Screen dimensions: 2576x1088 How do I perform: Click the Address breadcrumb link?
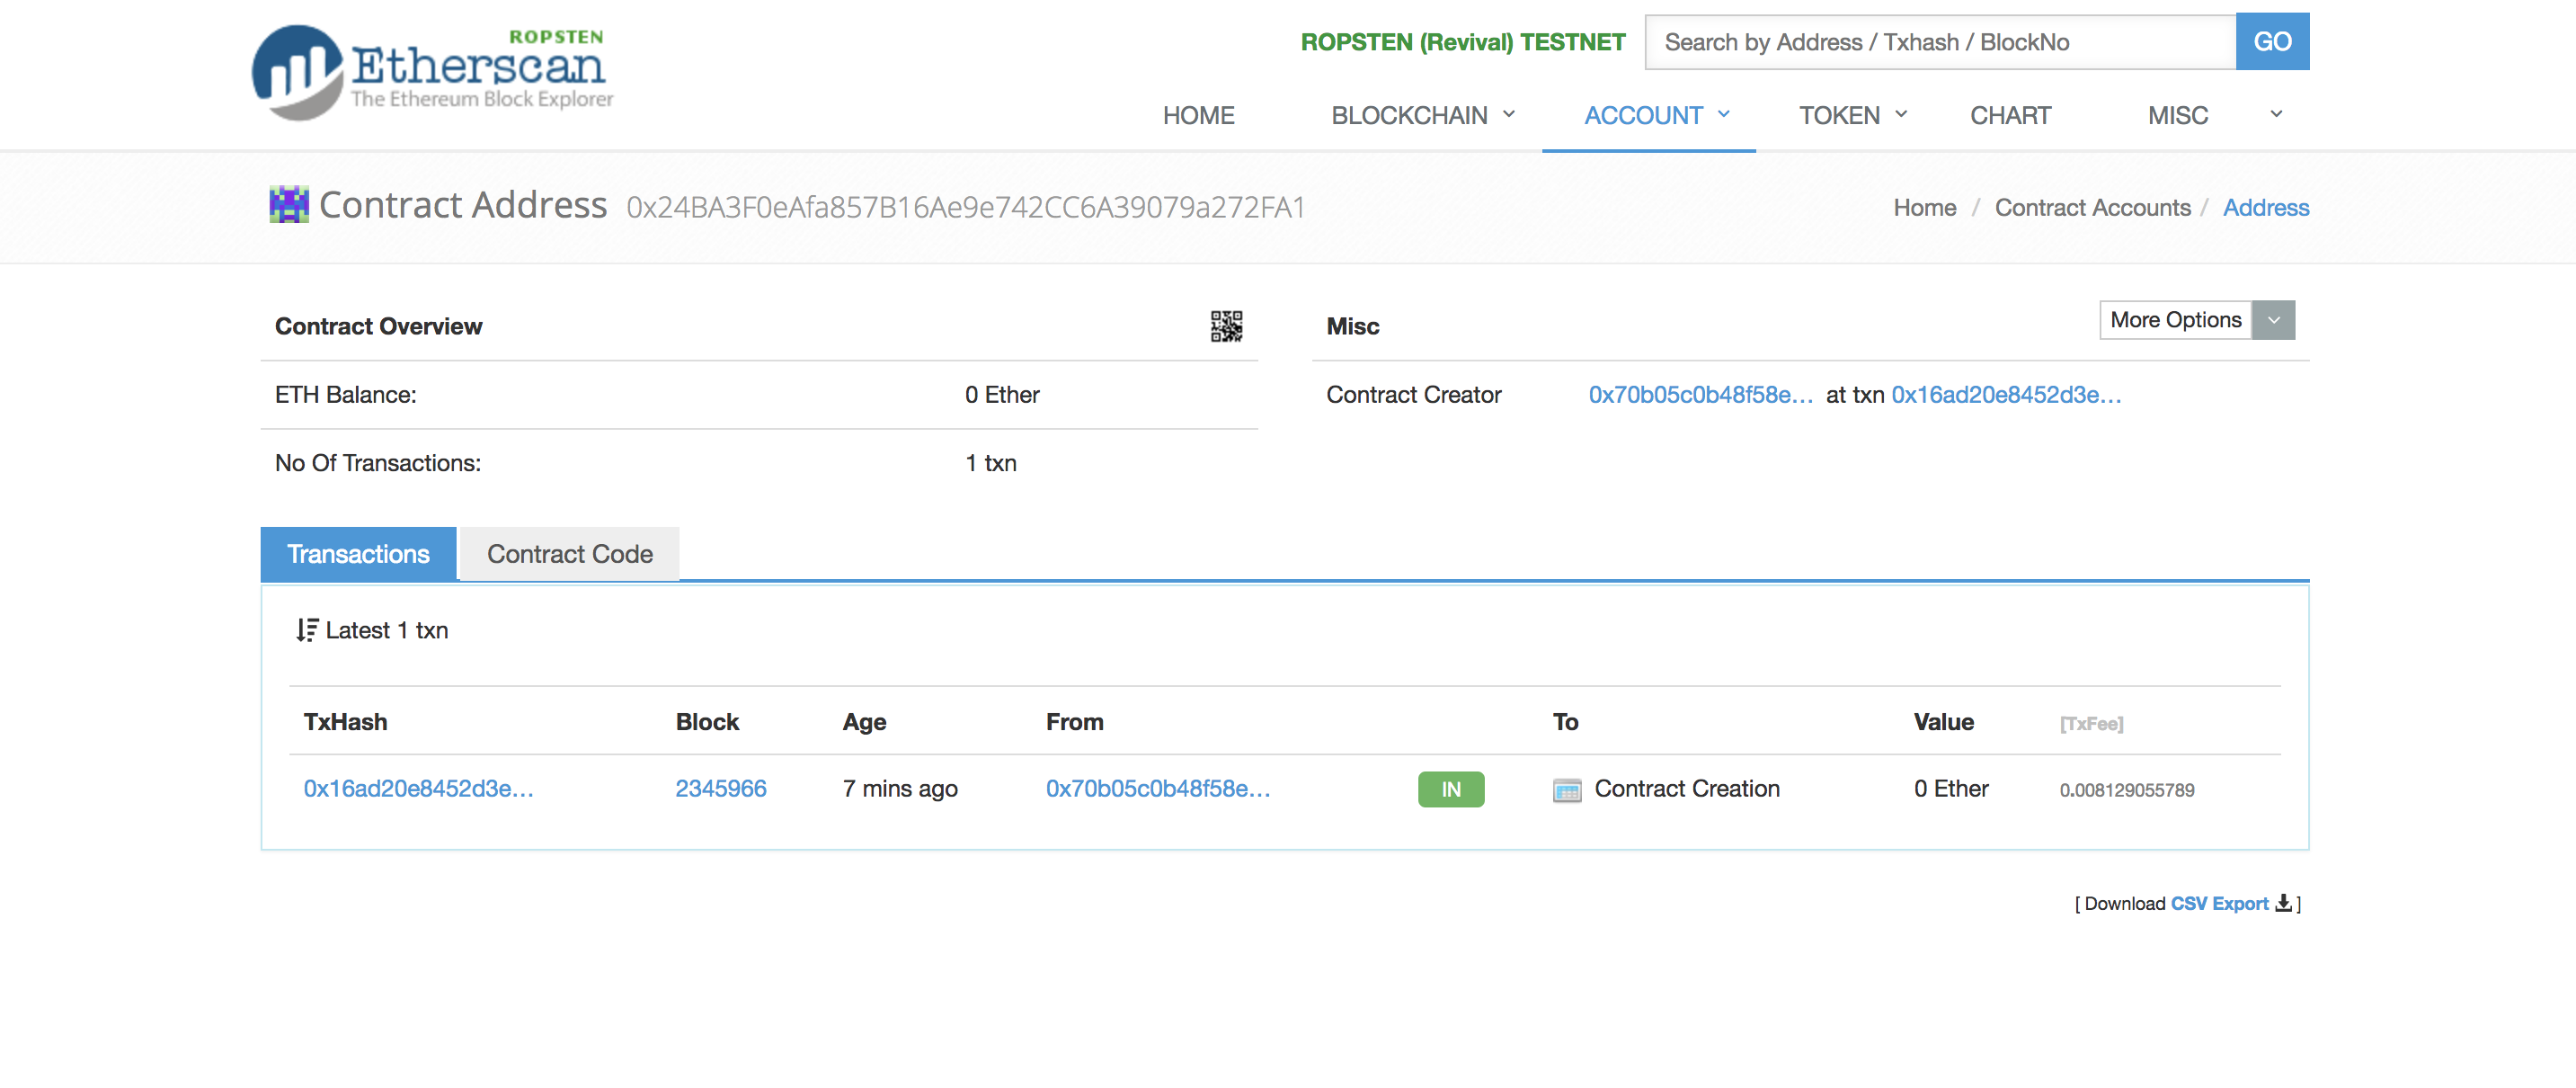2265,208
